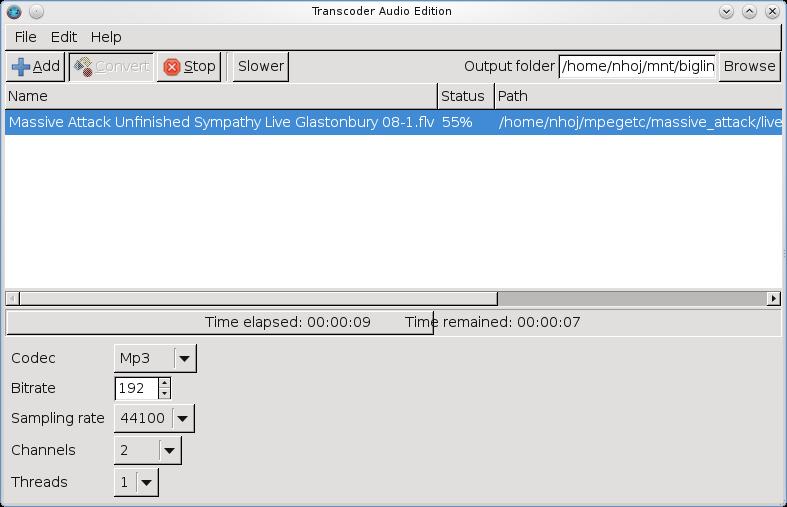The height and width of the screenshot is (507, 787).
Task: Click the greyed-out Convert button
Action: pyautogui.click(x=111, y=66)
